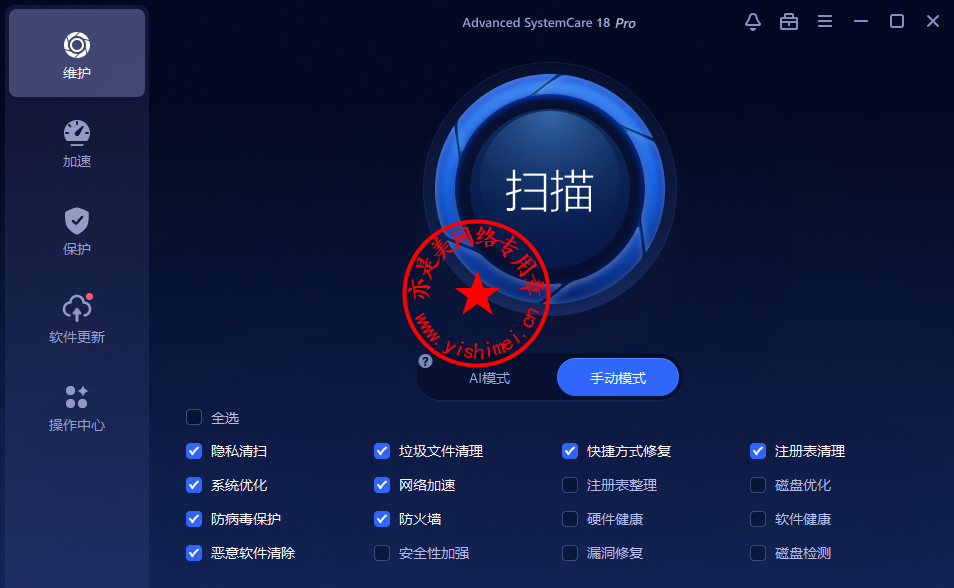954x588 pixels.
Task: Switch to 手动模式 tab
Action: tap(618, 377)
